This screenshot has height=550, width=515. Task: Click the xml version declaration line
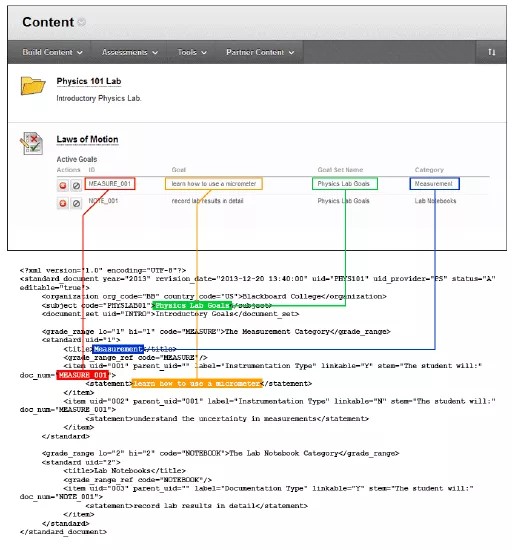coord(103,270)
